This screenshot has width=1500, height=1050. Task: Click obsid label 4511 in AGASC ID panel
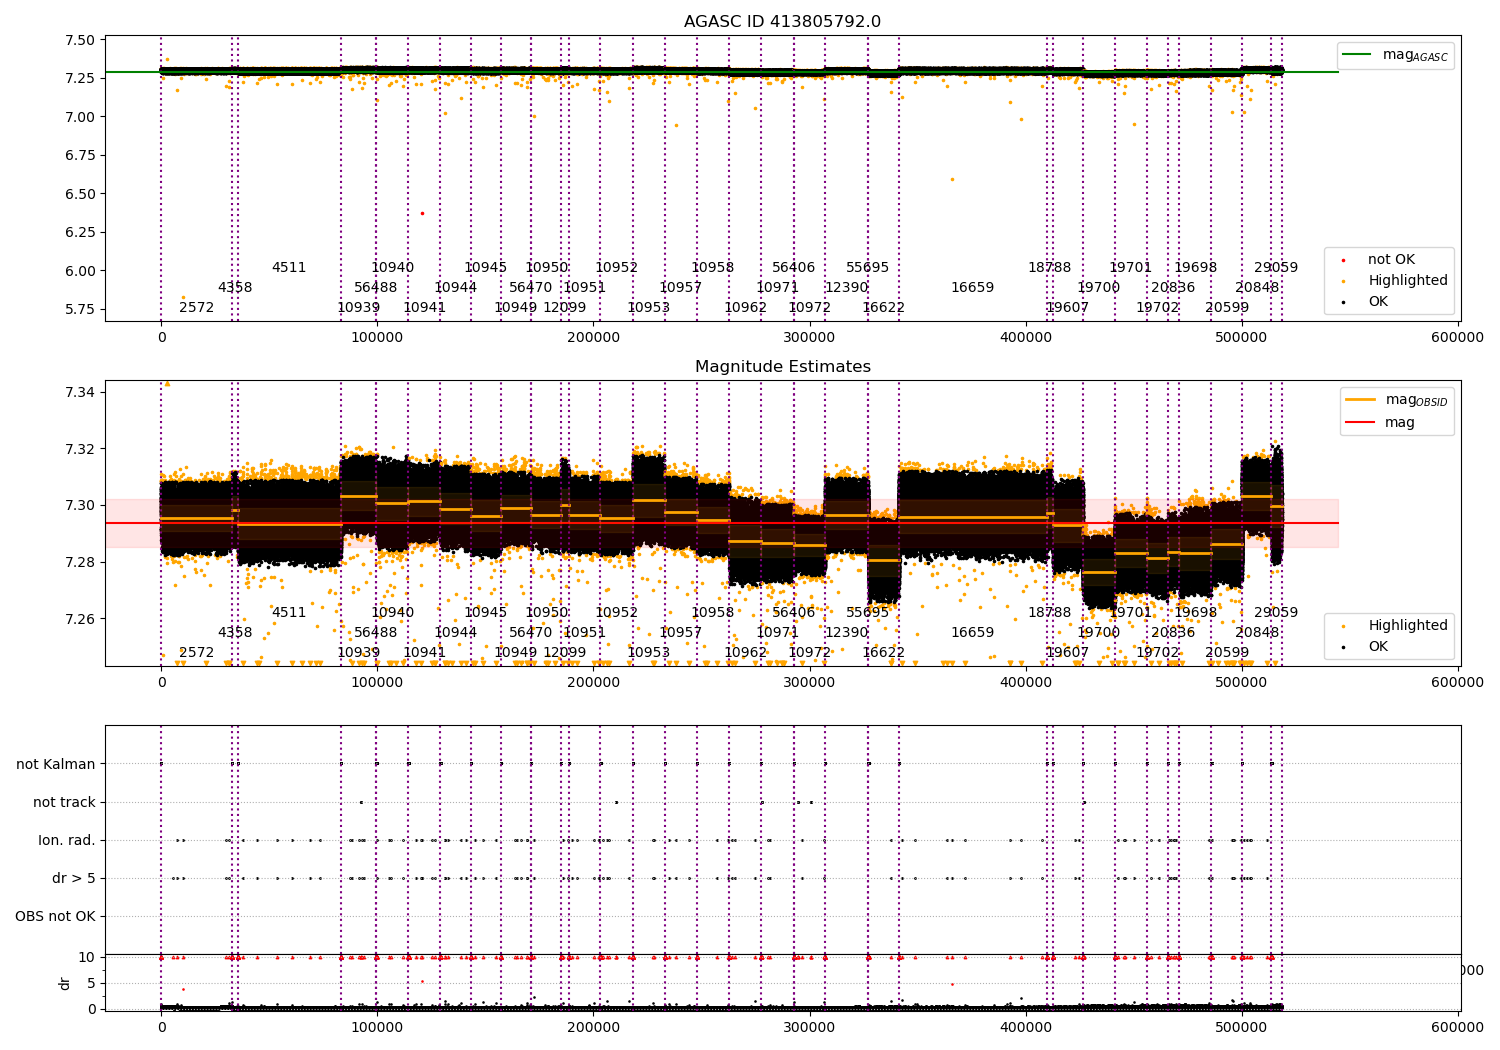289,267
